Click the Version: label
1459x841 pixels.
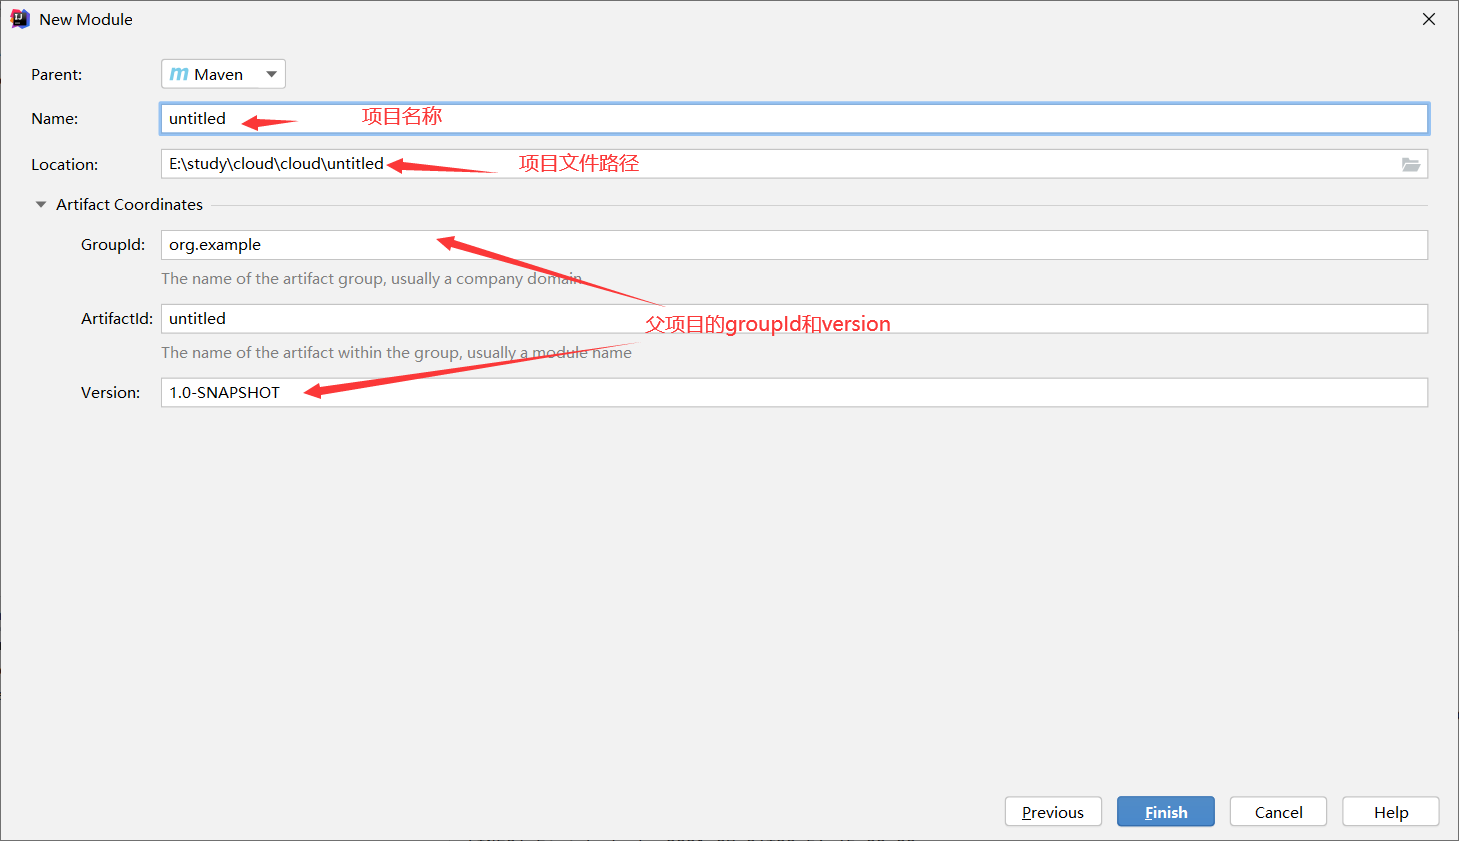click(111, 393)
